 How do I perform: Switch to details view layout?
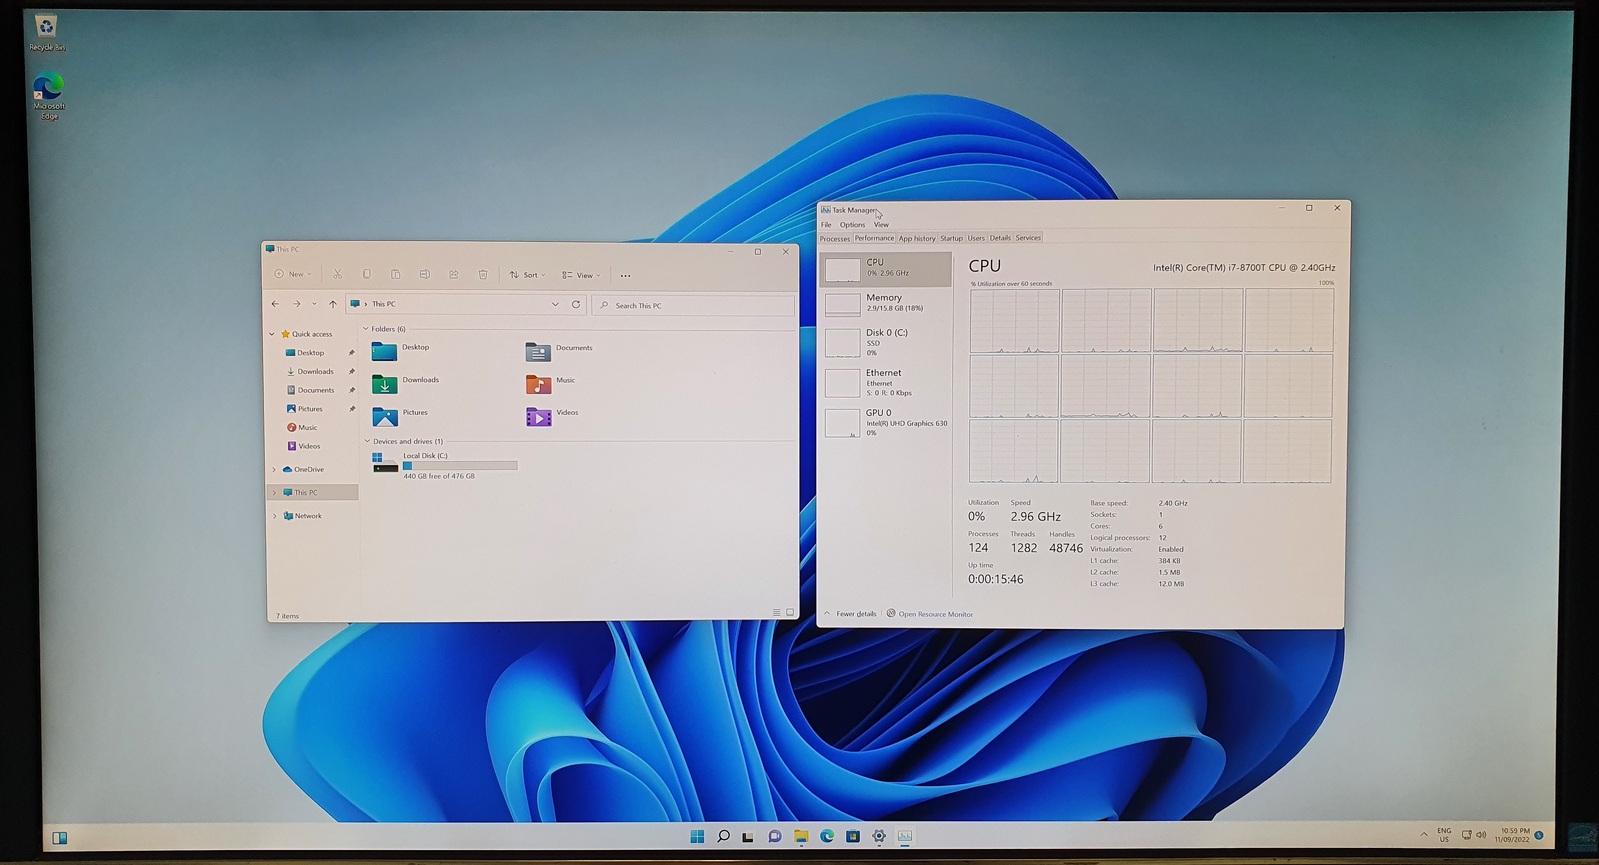coord(776,612)
